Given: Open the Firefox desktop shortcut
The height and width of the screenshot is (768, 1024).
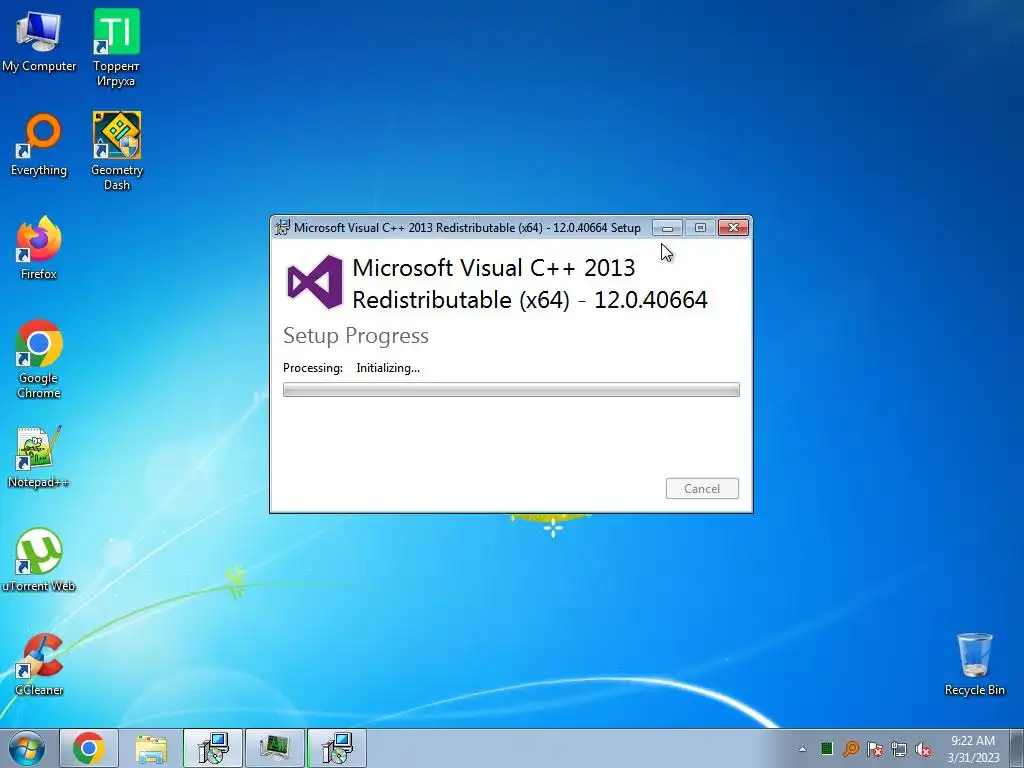Looking at the screenshot, I should click(x=39, y=248).
